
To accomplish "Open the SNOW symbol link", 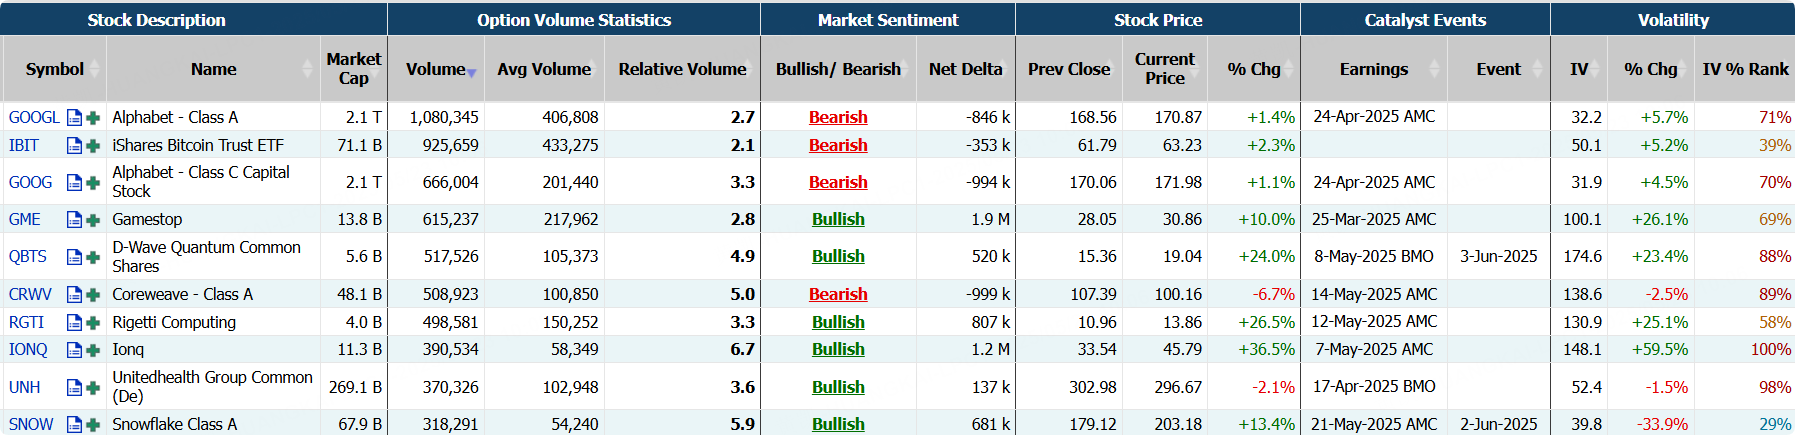I will click(x=31, y=425).
